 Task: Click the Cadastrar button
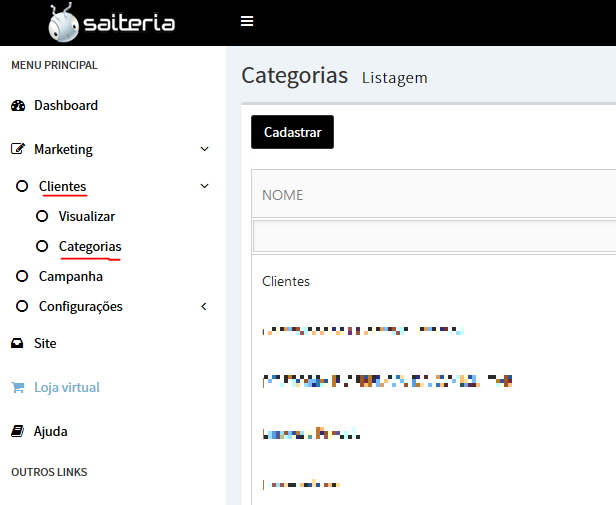(x=292, y=132)
